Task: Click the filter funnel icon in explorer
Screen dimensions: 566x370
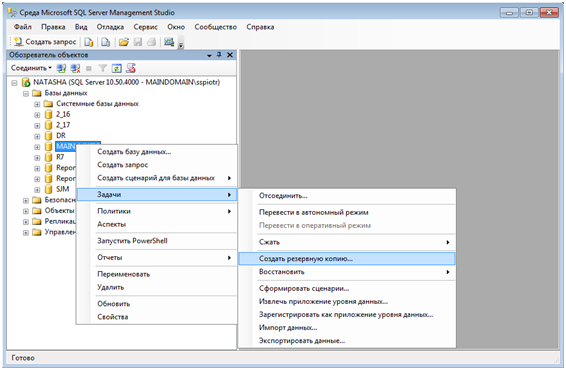Action: pos(103,68)
